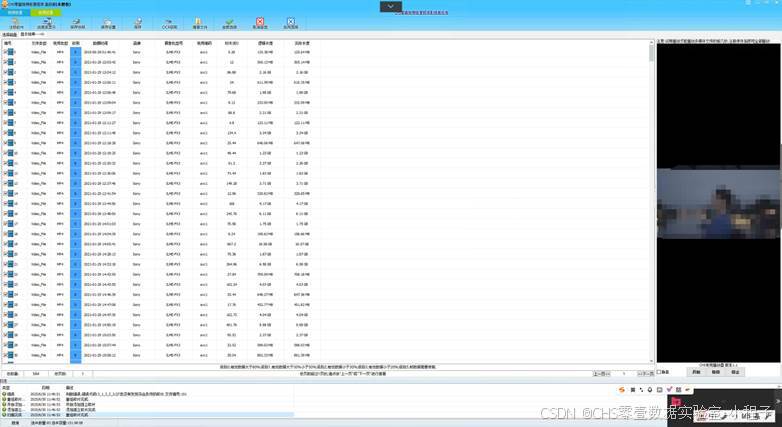Click the orange Sogou S input icon
782x427 pixels.
[x=622, y=390]
